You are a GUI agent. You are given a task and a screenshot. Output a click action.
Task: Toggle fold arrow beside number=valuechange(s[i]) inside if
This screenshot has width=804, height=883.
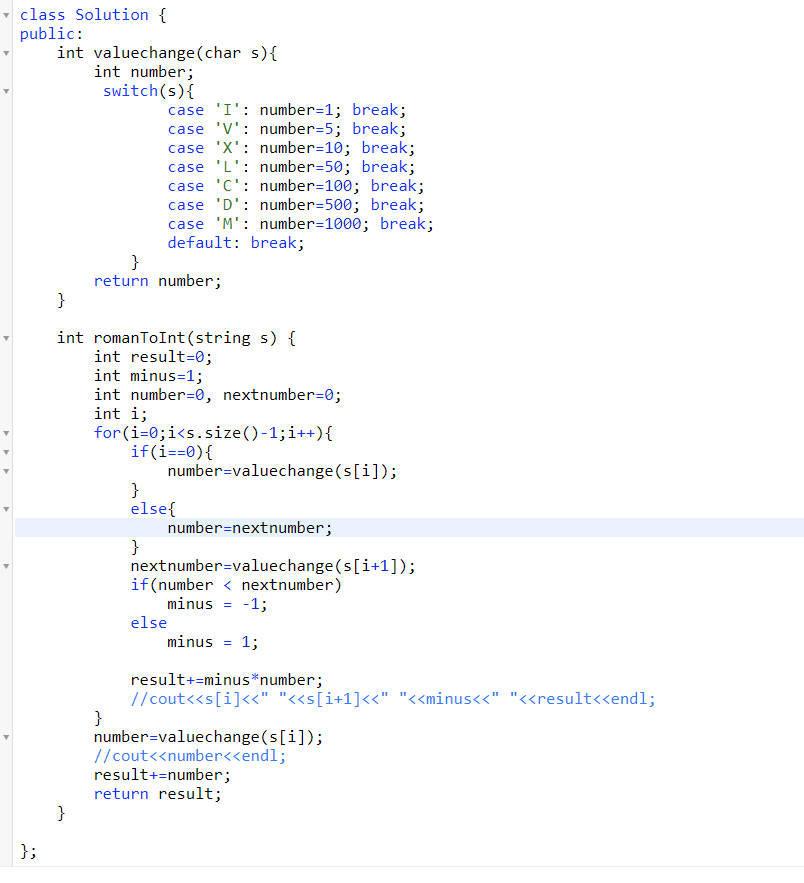[x=6, y=471]
